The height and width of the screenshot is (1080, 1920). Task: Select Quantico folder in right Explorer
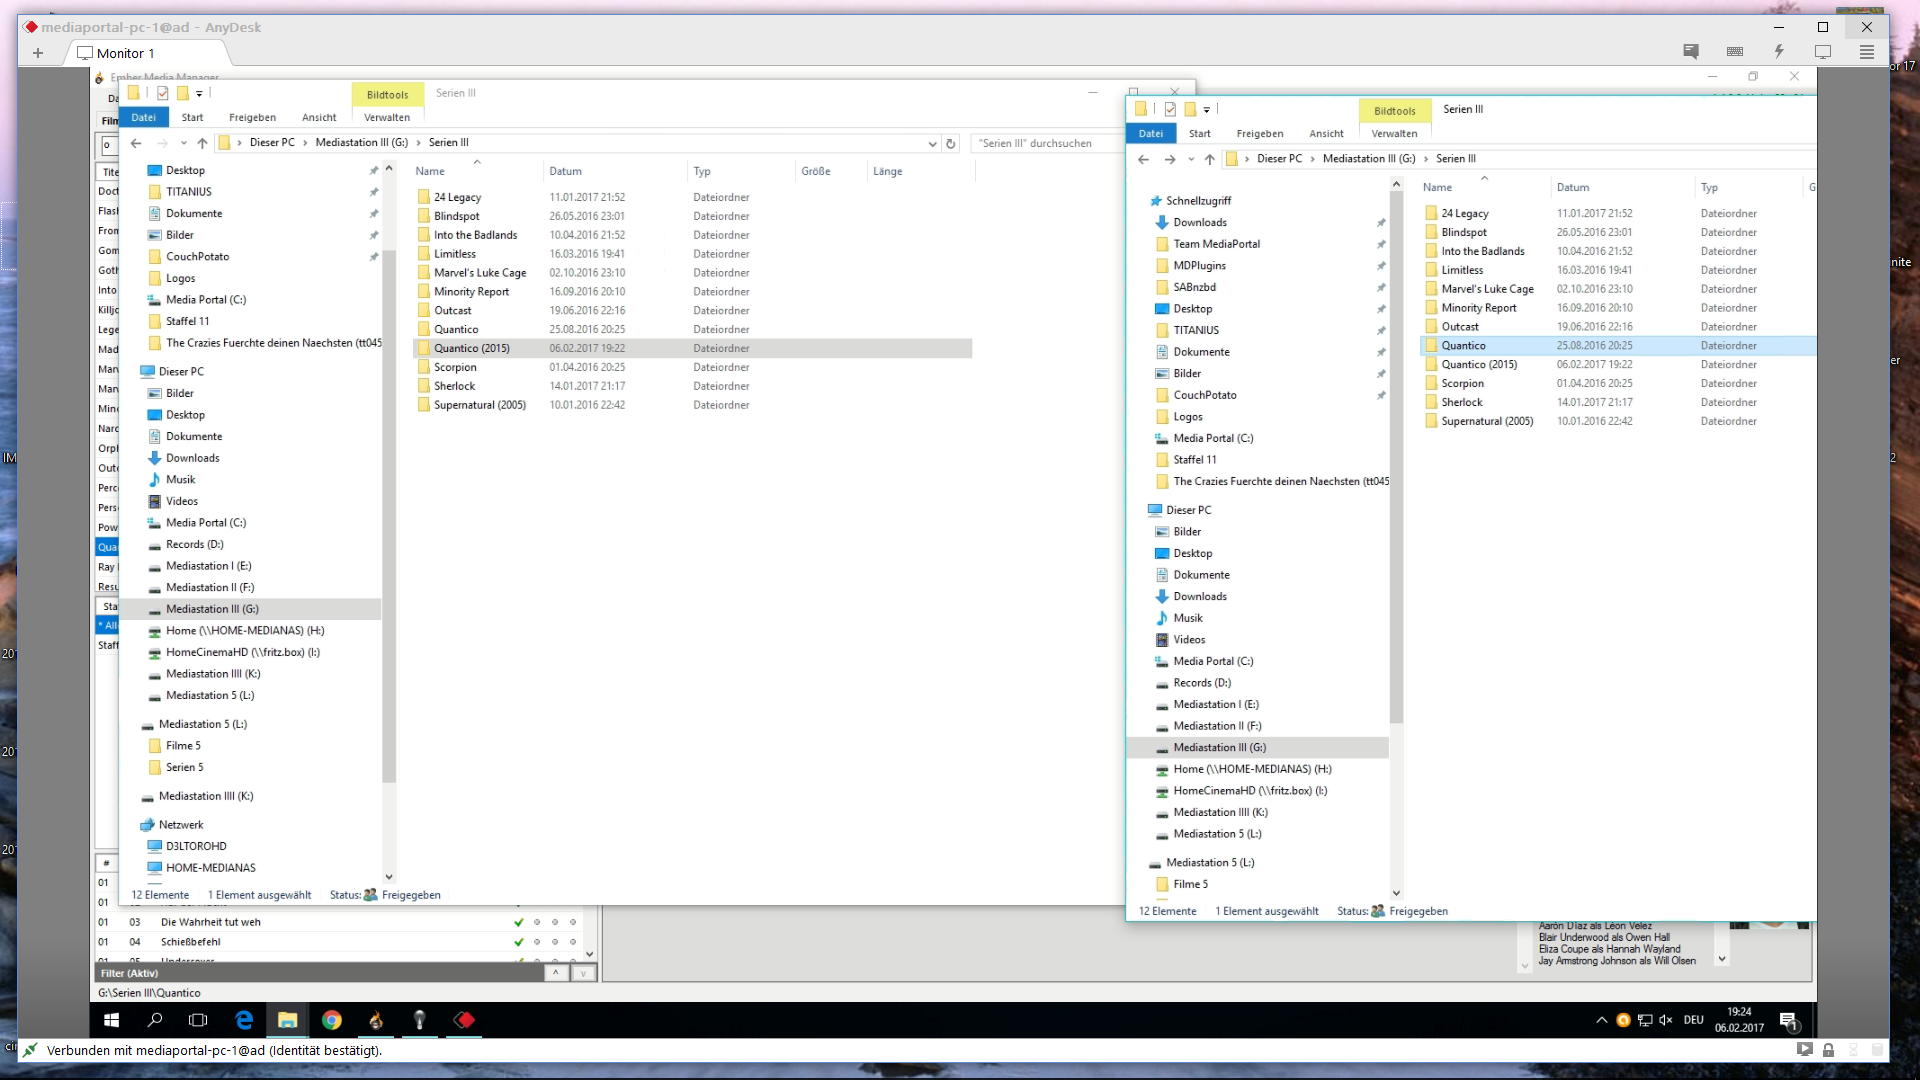(x=1617, y=345)
